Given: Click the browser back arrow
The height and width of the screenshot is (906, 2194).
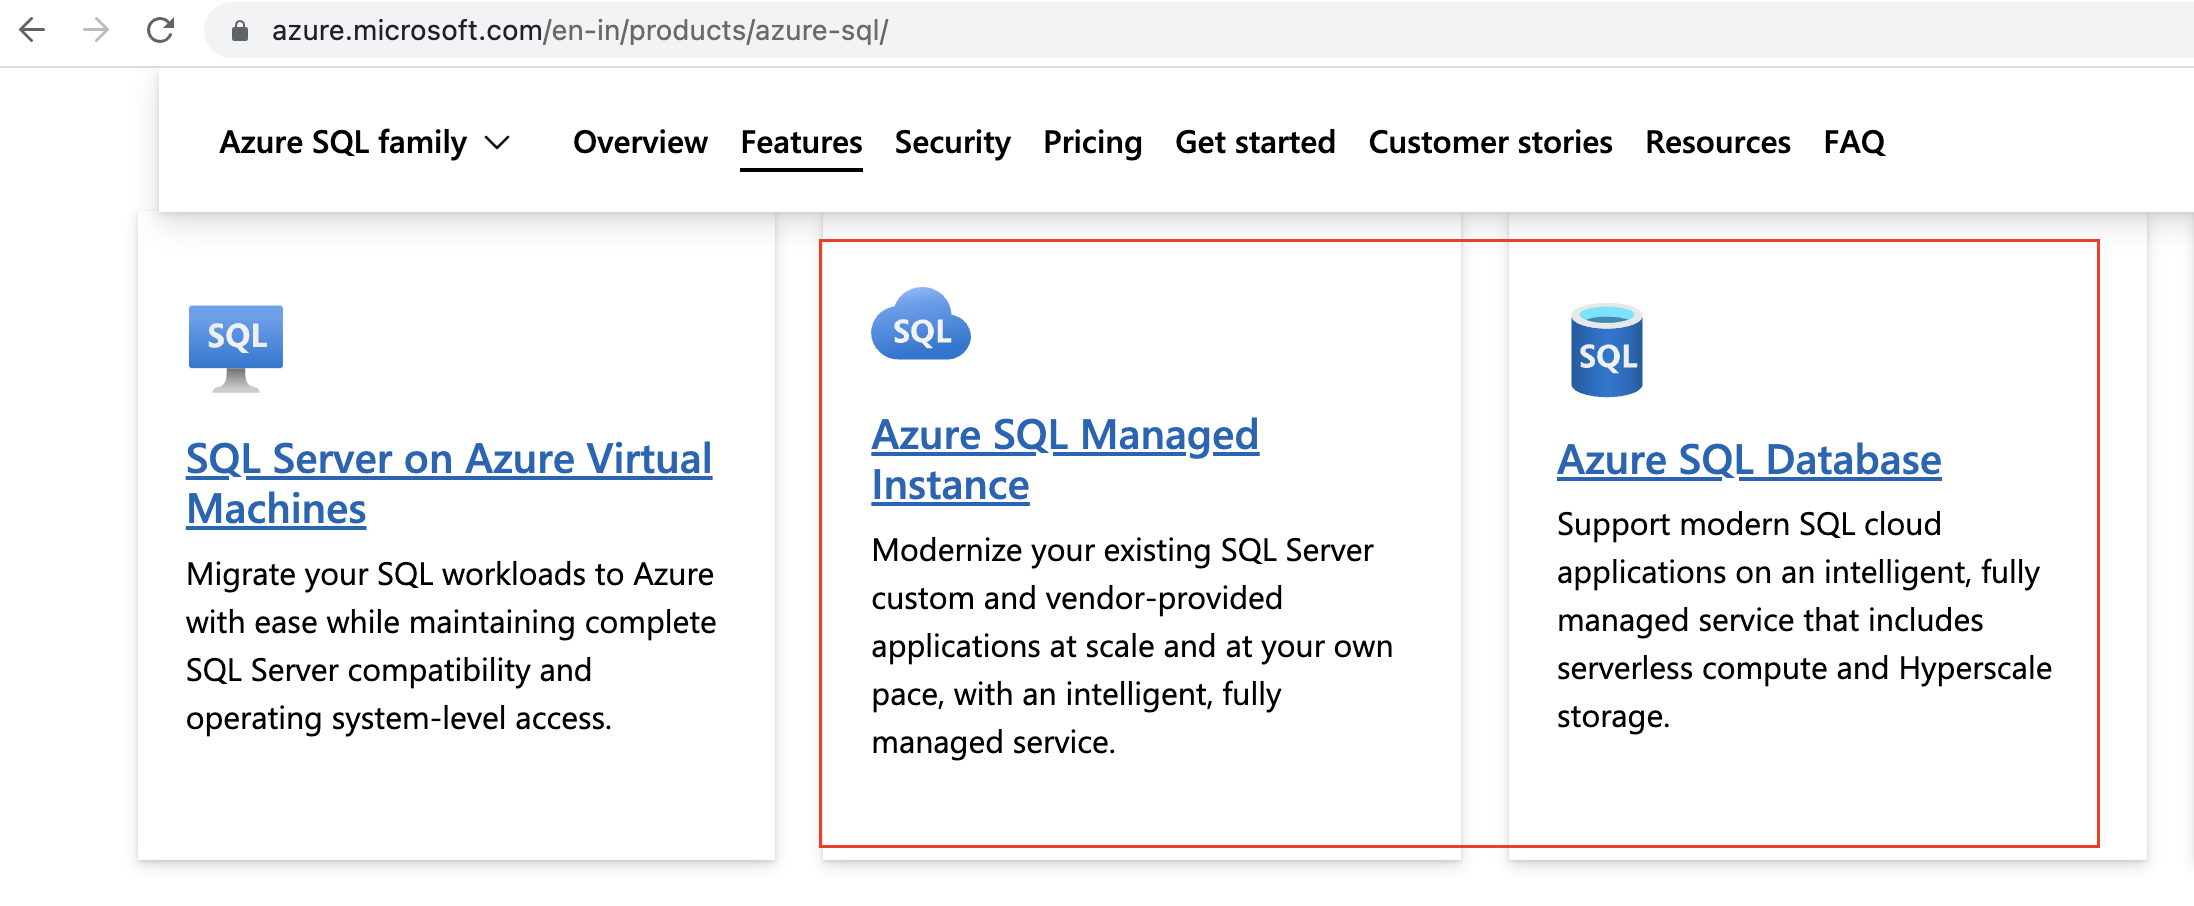Looking at the screenshot, I should tap(32, 30).
